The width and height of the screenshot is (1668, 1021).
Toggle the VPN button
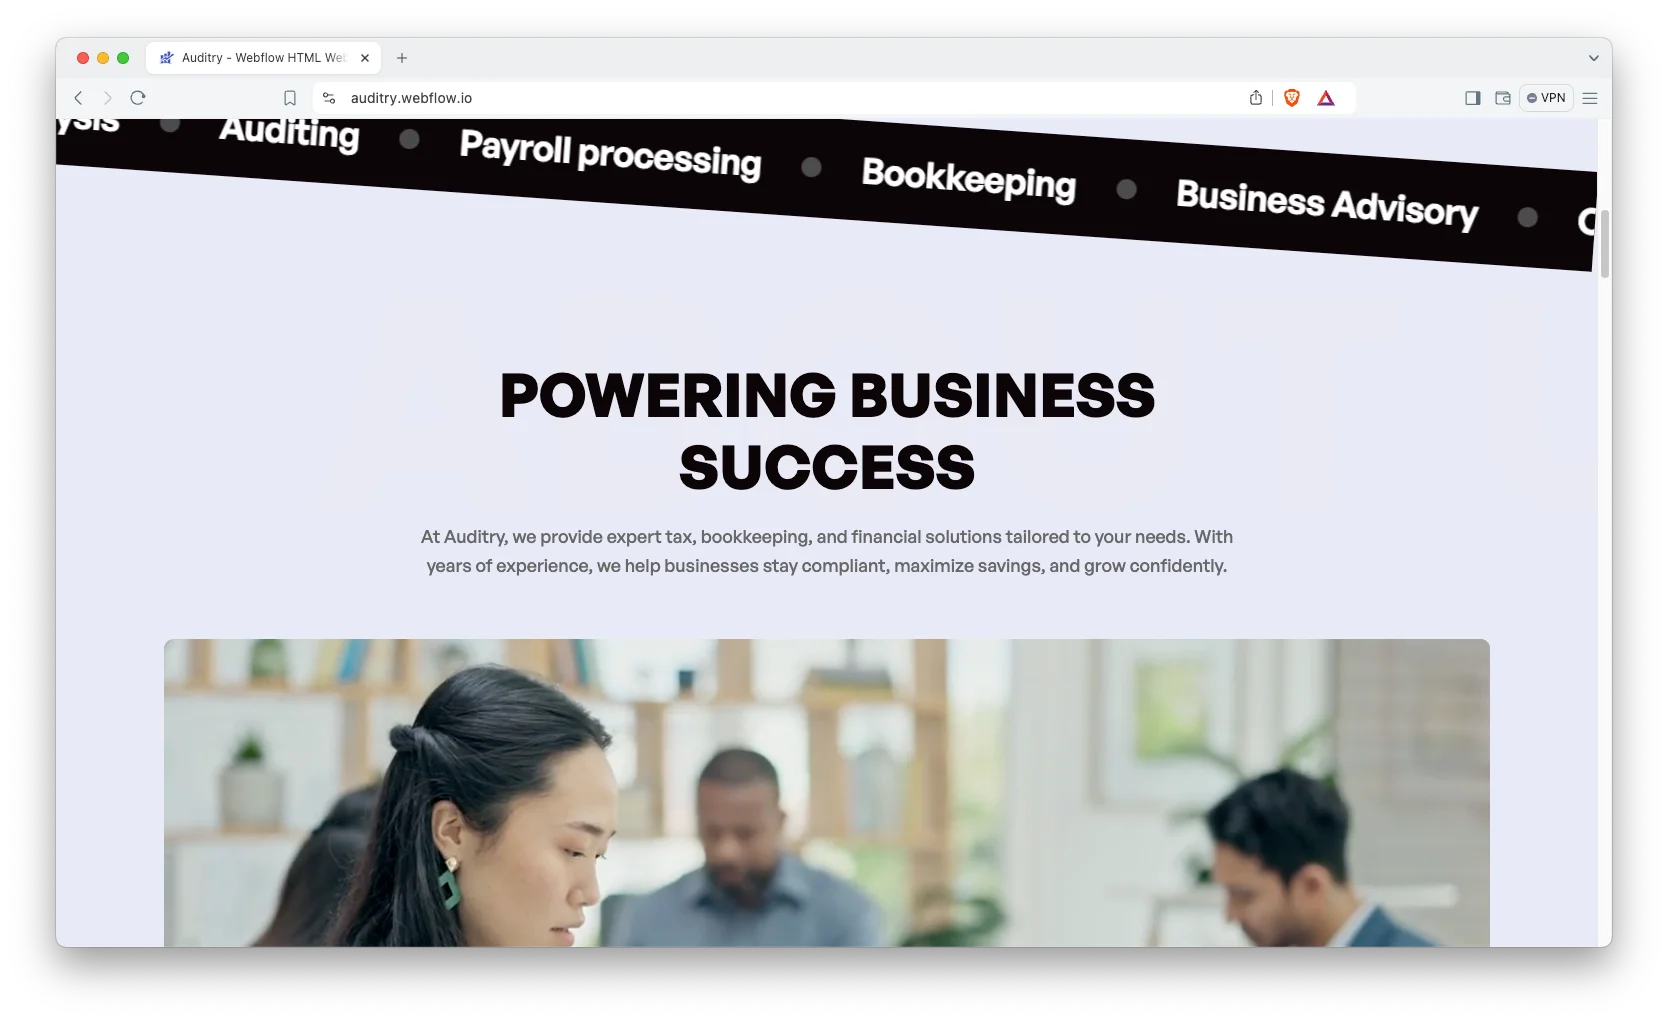pos(1546,98)
